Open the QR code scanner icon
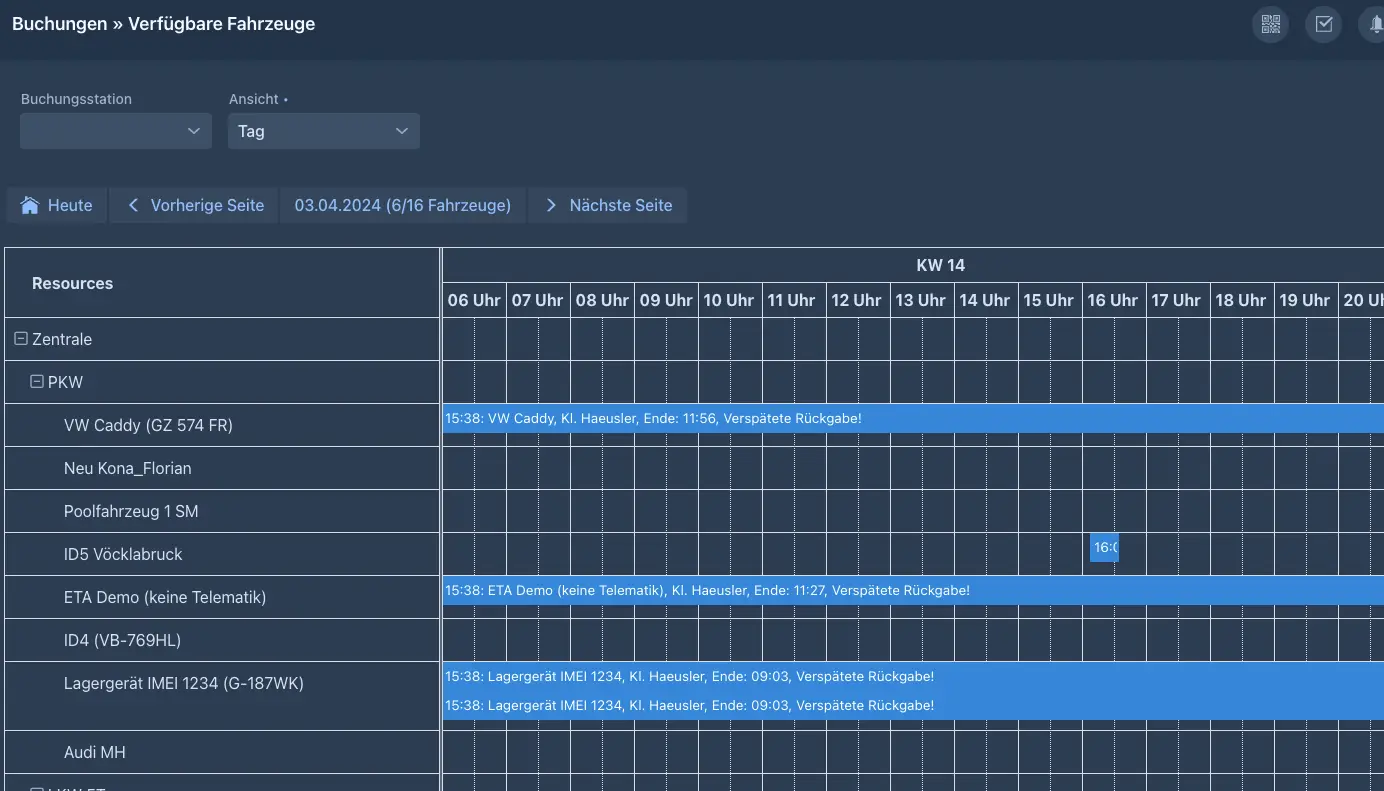Viewport: 1384px width, 791px height. coord(1270,24)
